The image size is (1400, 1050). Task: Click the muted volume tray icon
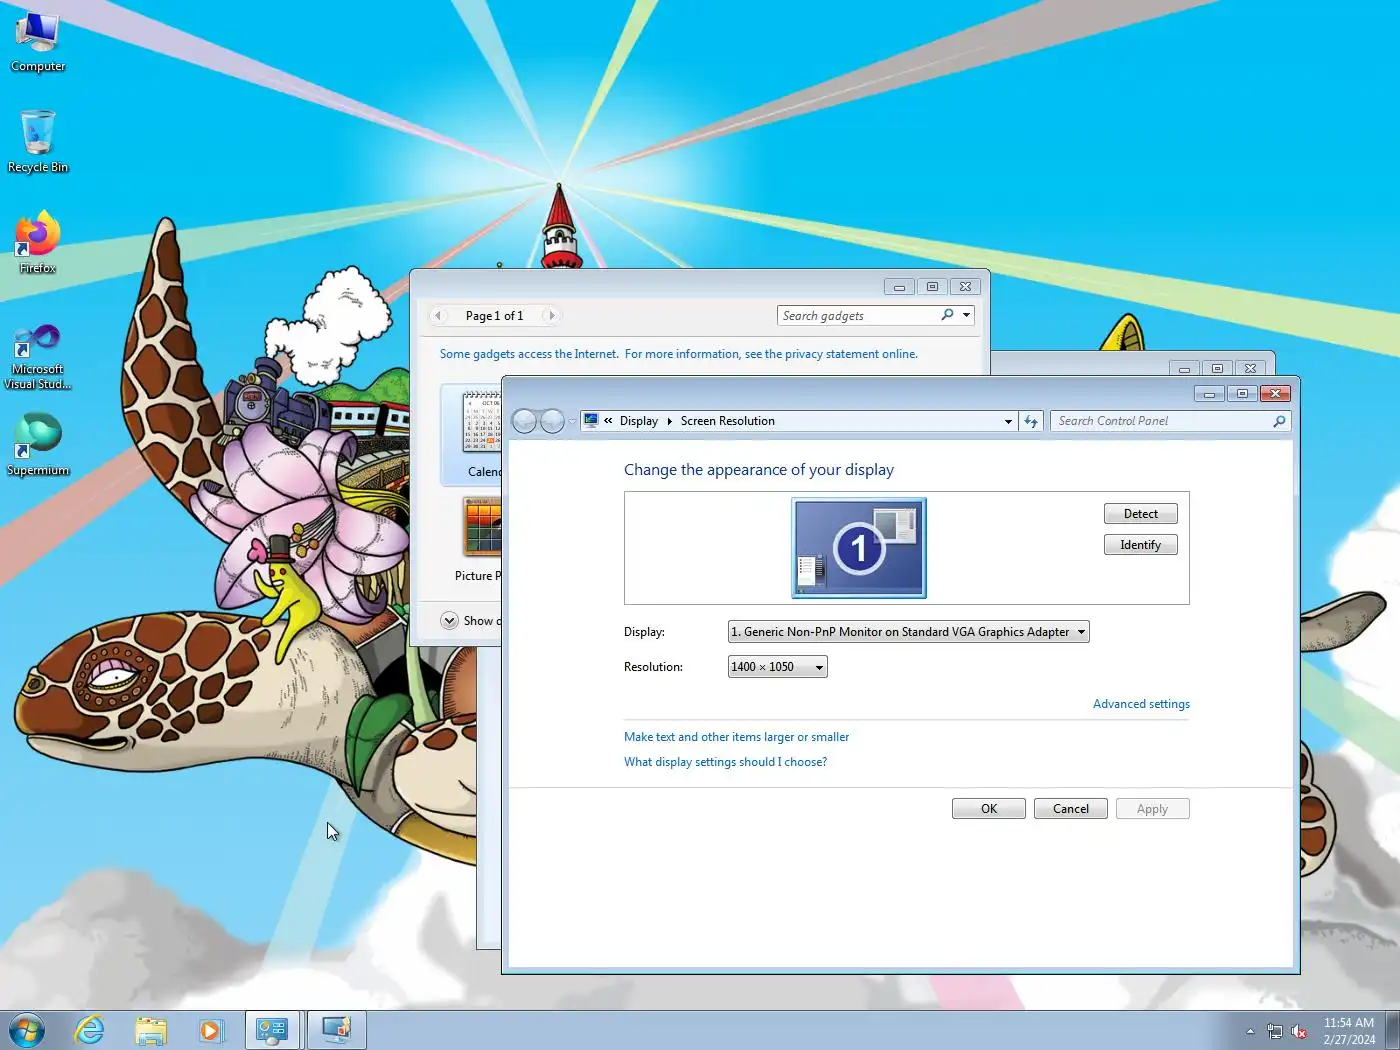(x=1299, y=1031)
